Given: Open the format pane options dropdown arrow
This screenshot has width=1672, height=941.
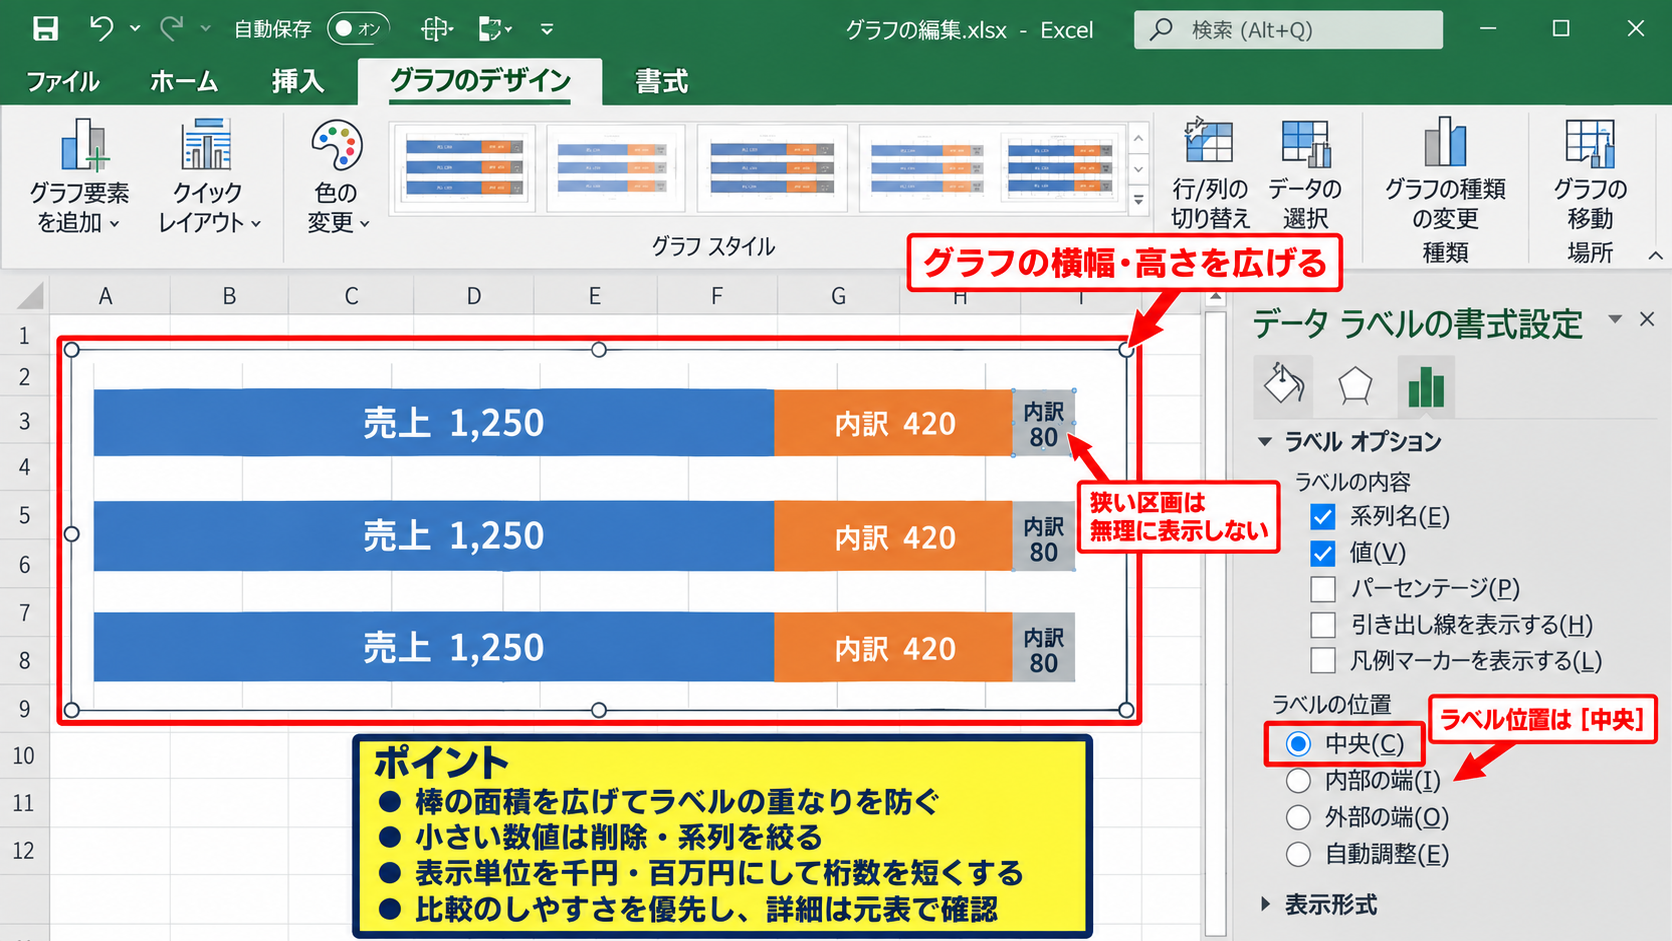Looking at the screenshot, I should pos(1615,319).
